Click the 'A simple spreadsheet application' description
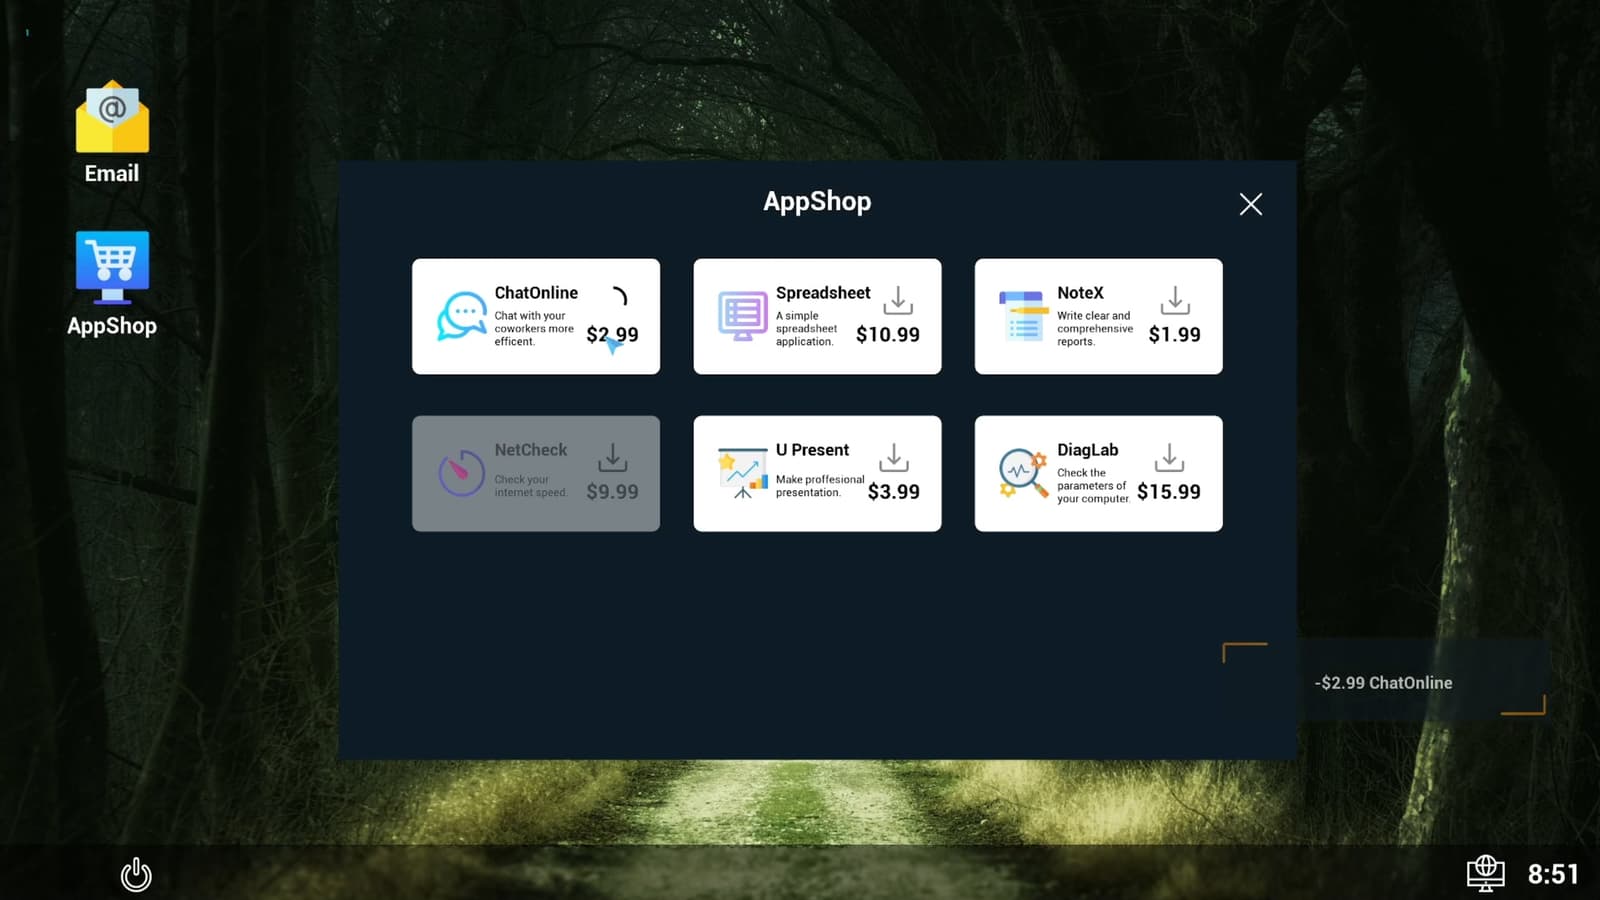Screen dimensions: 1600x900 (x=806, y=329)
